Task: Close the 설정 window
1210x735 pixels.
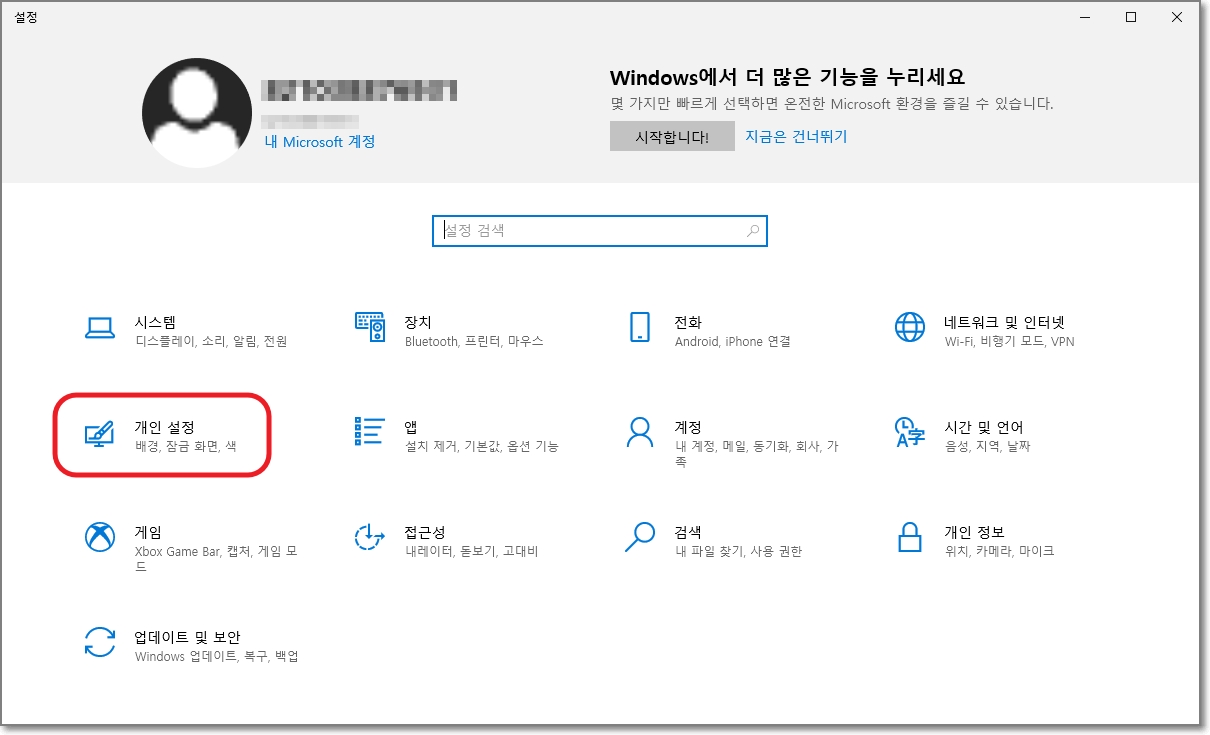Action: [x=1176, y=17]
